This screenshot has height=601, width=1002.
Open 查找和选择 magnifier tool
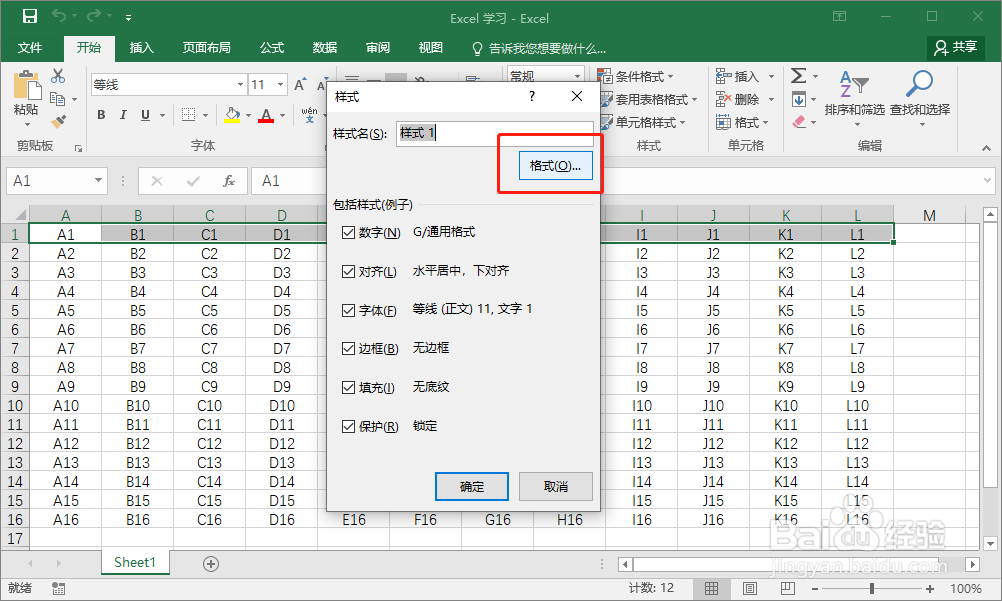click(x=920, y=97)
